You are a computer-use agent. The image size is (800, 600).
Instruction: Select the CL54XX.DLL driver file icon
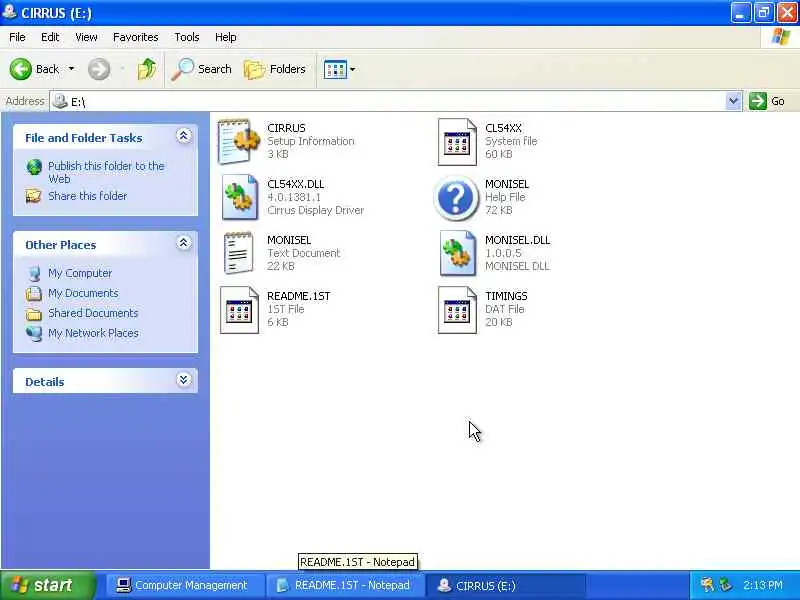pyautogui.click(x=239, y=197)
